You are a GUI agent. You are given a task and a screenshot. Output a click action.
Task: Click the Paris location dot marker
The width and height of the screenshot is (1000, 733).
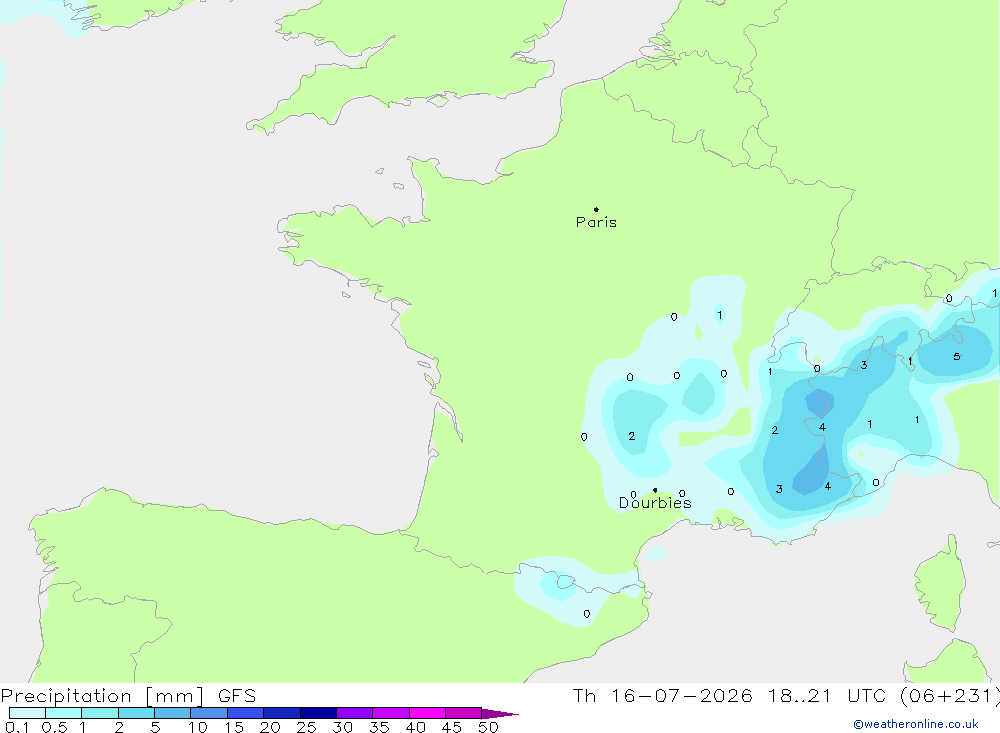pyautogui.click(x=596, y=209)
